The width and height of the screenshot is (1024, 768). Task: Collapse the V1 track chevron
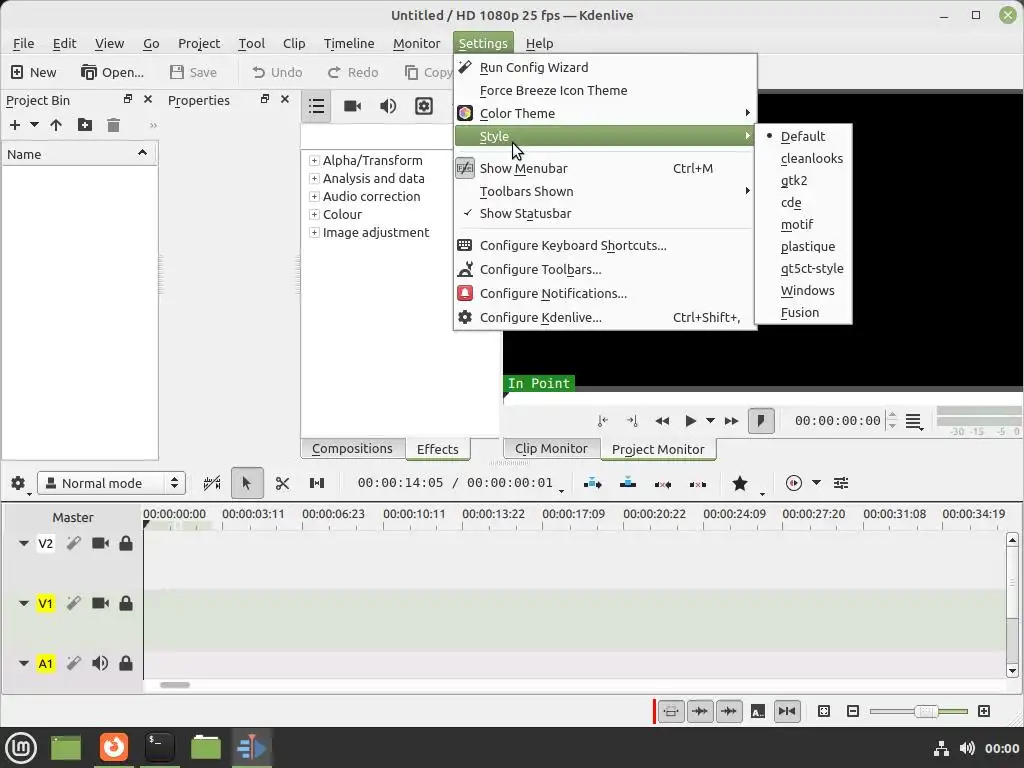coord(24,603)
